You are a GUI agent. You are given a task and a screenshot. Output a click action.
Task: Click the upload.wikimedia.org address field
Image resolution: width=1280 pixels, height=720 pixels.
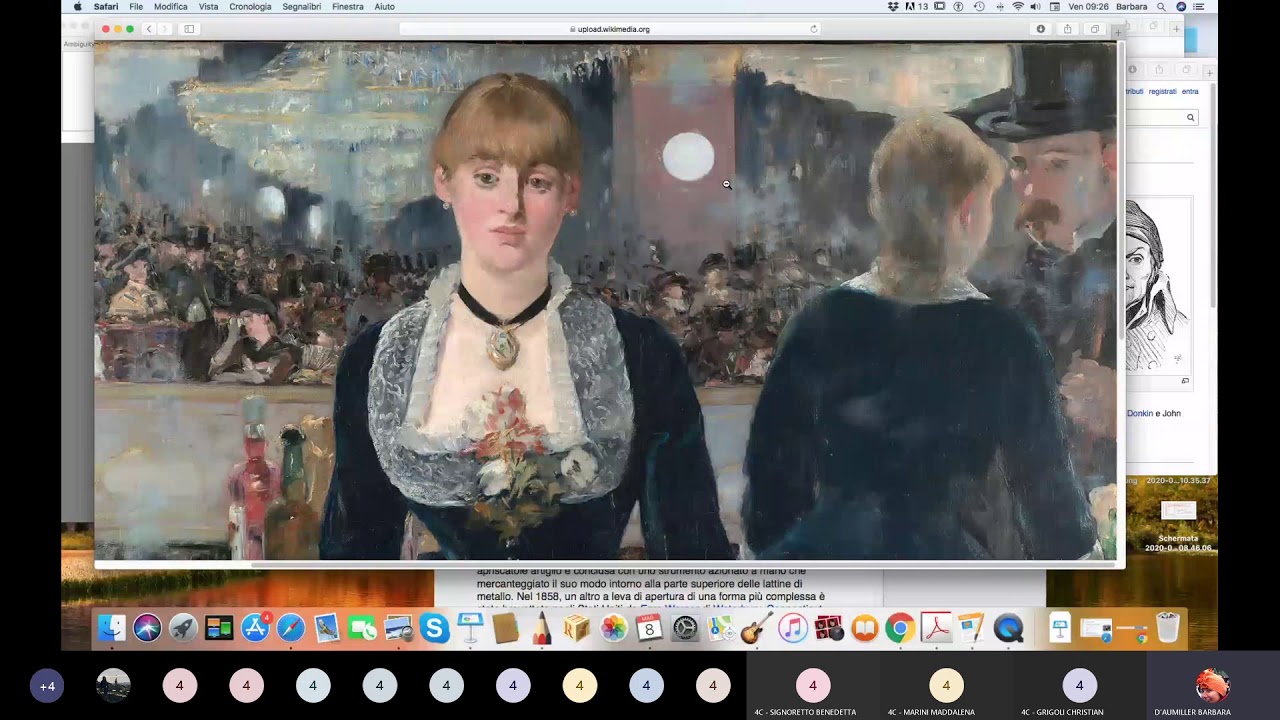pos(610,29)
